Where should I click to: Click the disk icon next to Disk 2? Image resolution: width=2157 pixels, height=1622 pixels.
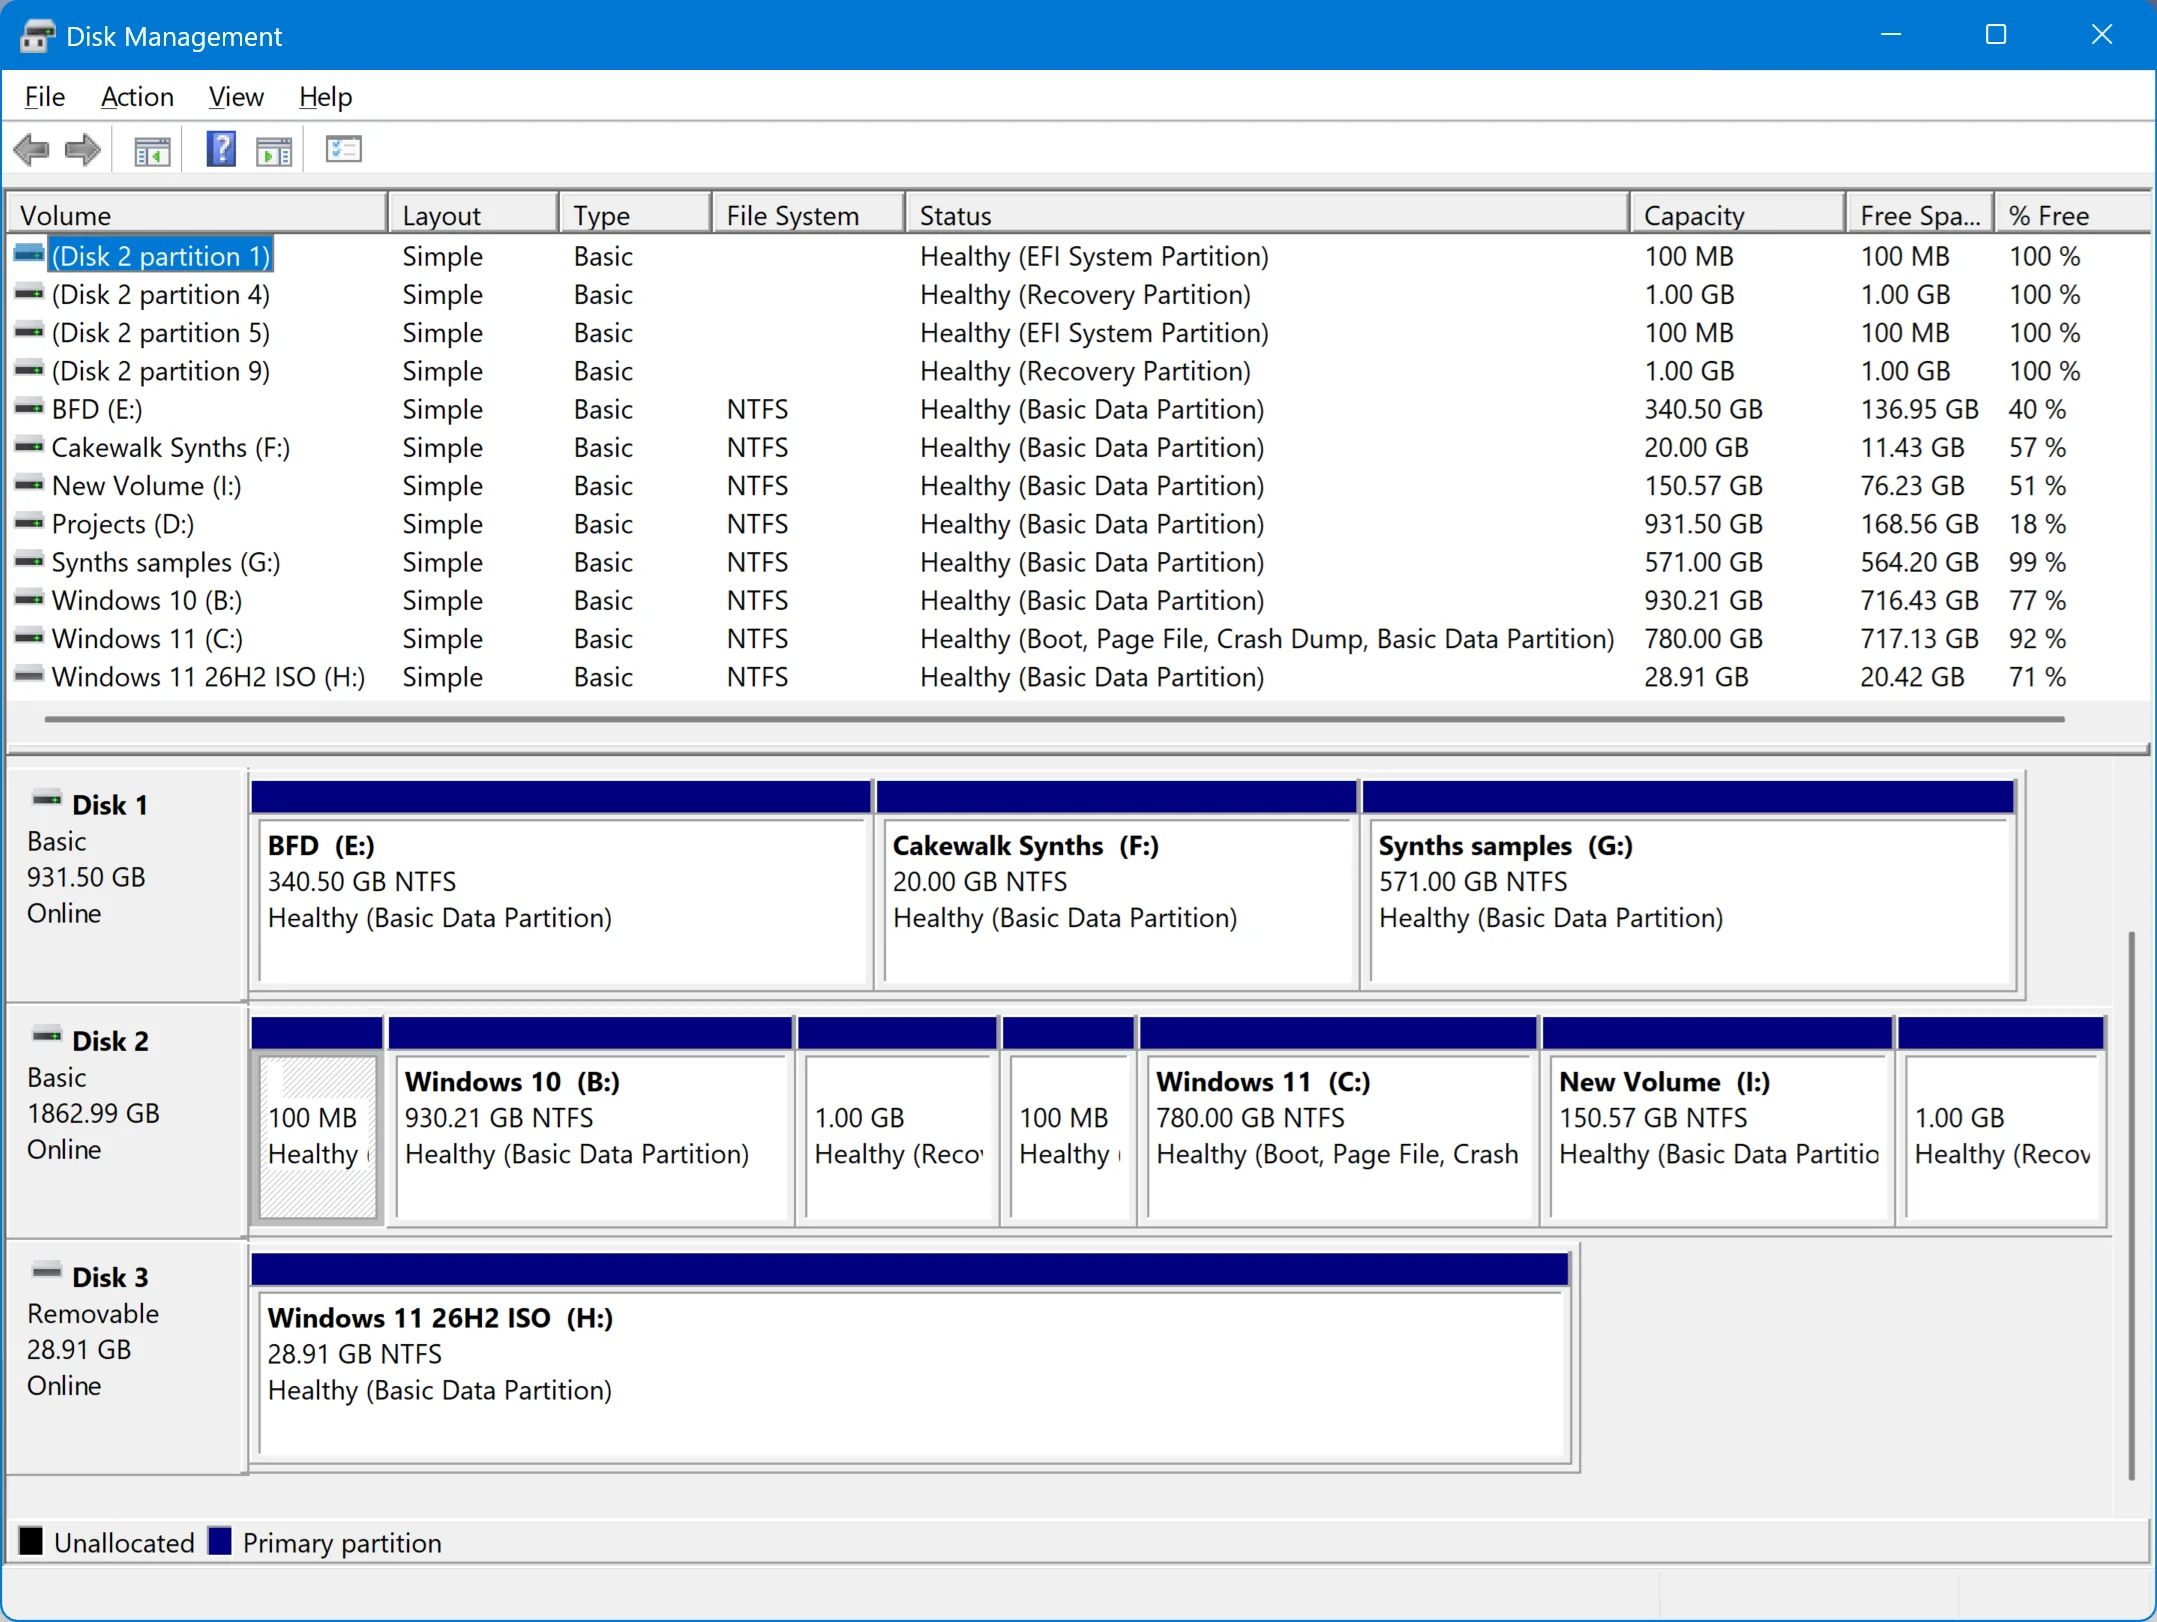pyautogui.click(x=47, y=1036)
